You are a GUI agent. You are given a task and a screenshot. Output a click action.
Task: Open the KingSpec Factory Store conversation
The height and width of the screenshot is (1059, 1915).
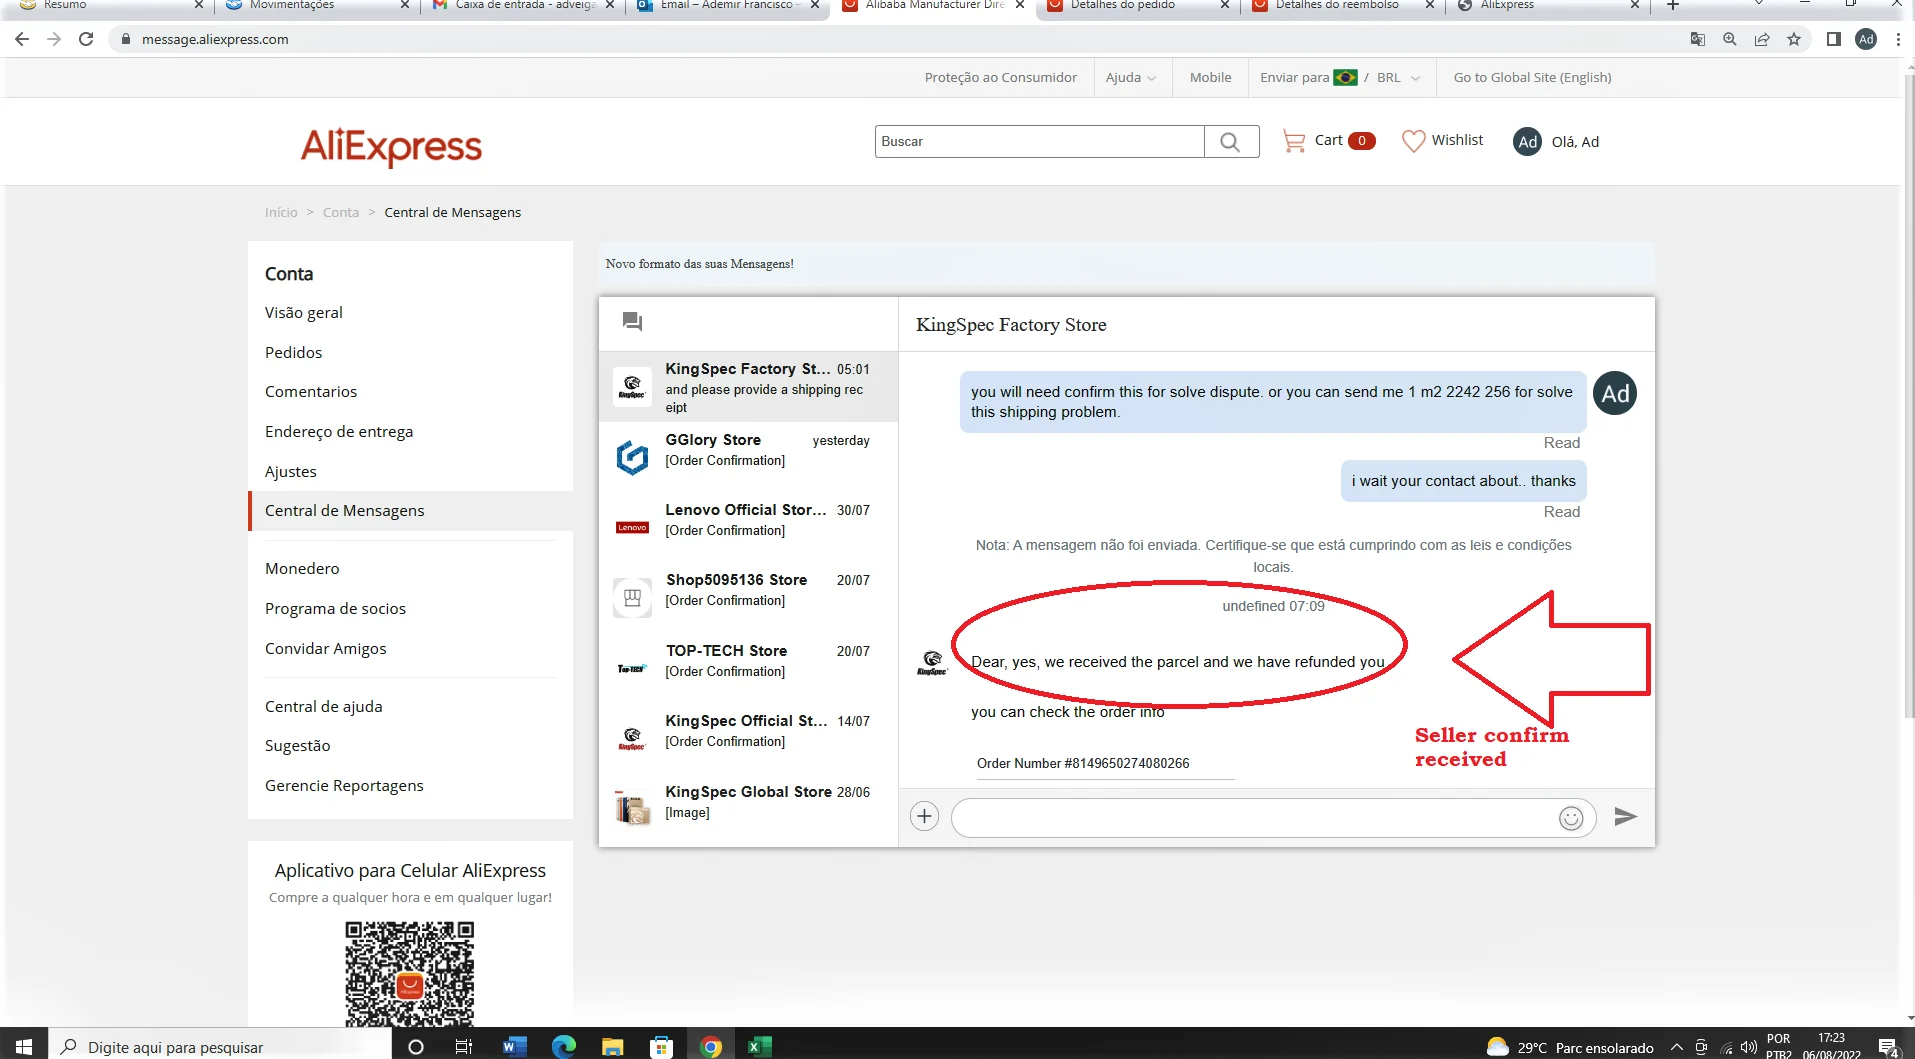[x=748, y=387]
